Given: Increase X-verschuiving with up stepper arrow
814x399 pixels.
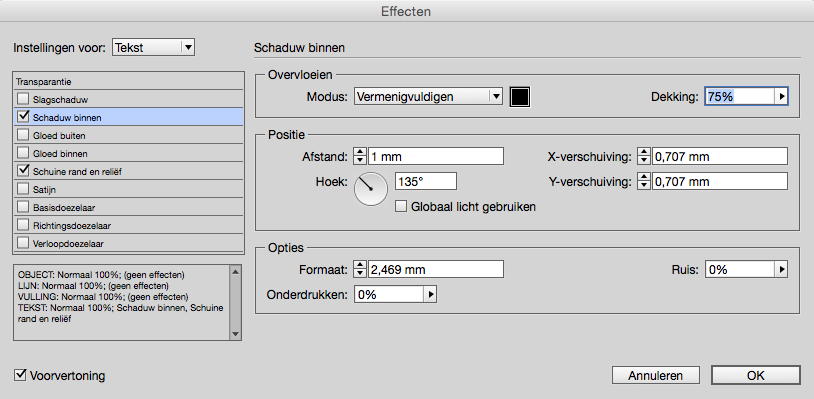Looking at the screenshot, I should pos(644,152).
